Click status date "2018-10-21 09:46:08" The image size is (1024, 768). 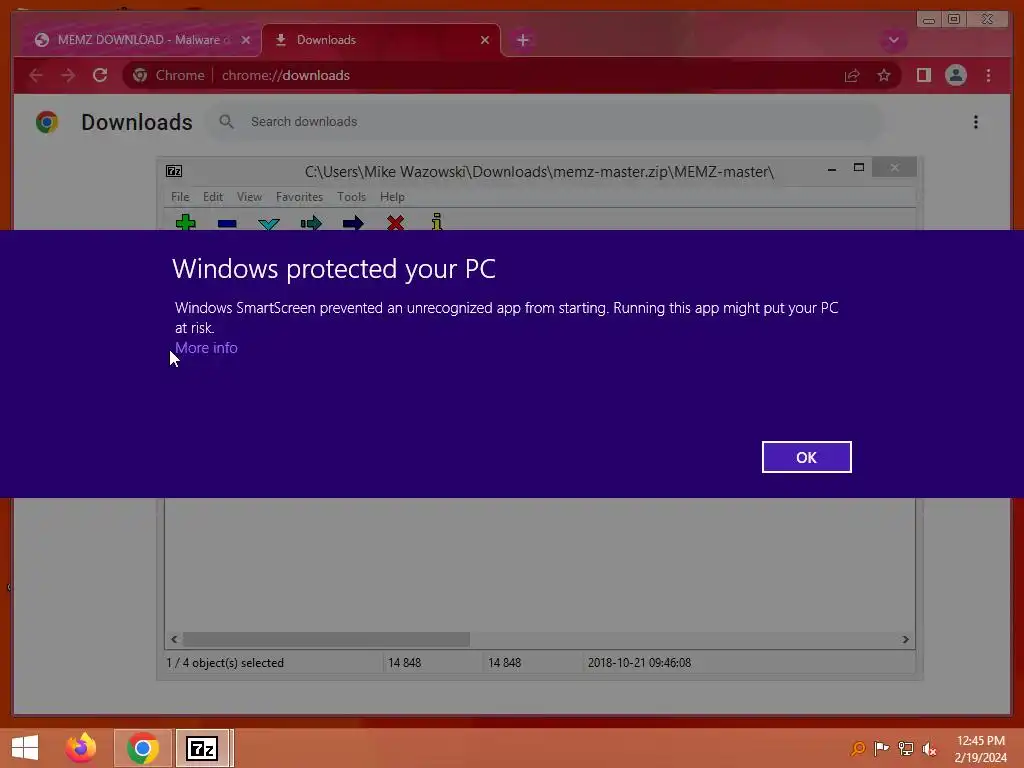coord(639,663)
